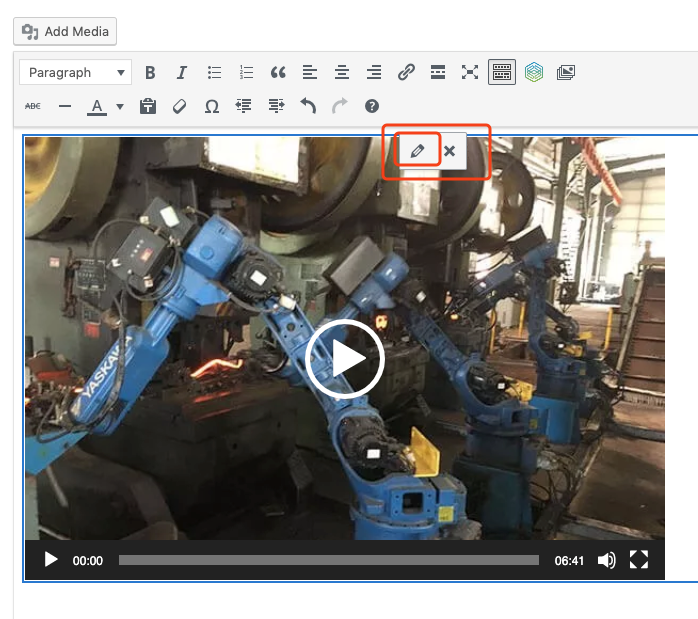698x619 pixels.
Task: Insert a bulleted list
Action: (x=214, y=72)
